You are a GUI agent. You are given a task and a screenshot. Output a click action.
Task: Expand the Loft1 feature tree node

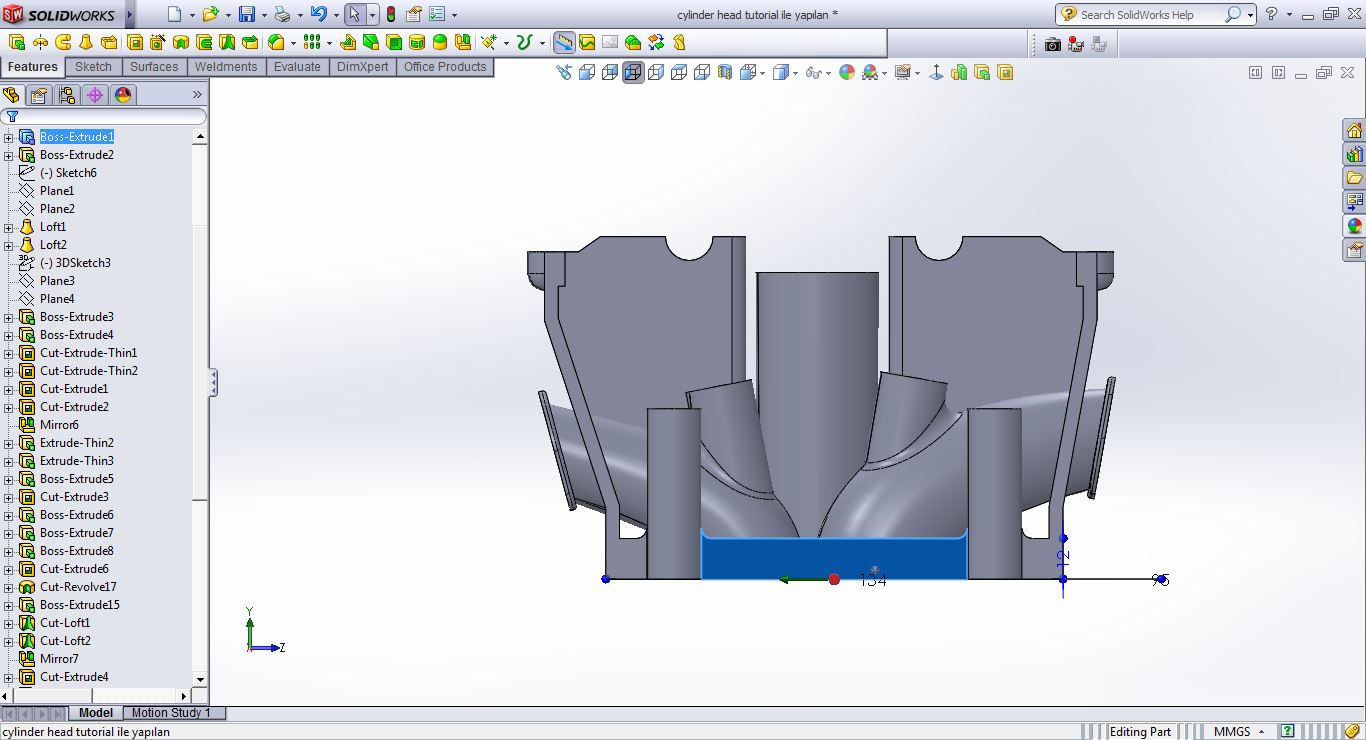[9, 227]
